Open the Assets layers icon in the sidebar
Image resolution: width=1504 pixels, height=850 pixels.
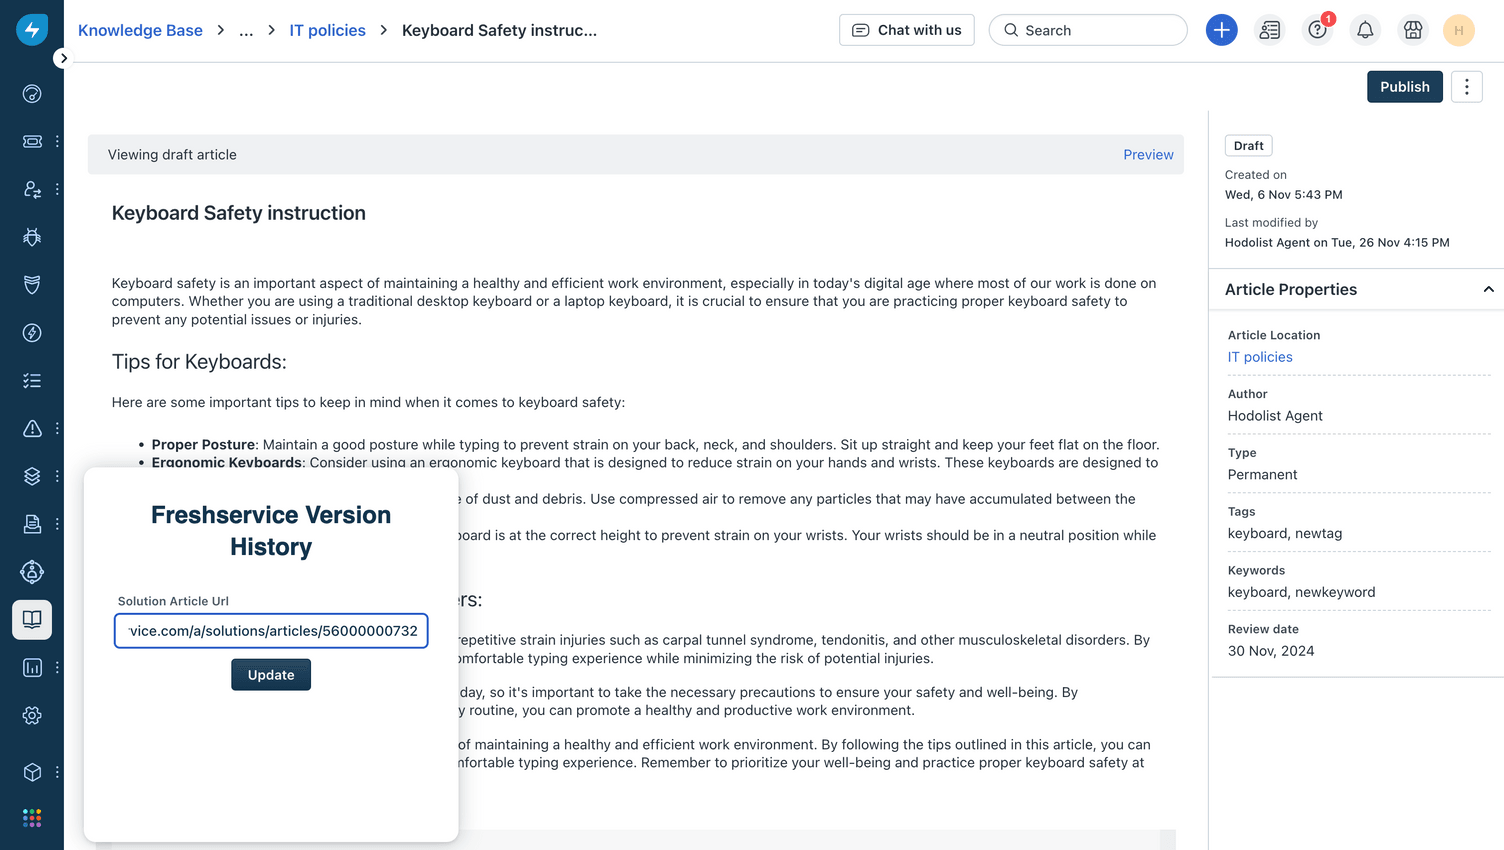coord(32,476)
